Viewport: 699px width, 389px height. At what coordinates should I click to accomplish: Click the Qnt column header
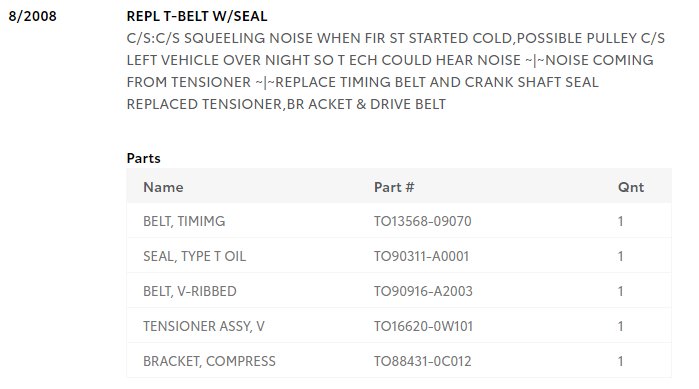click(631, 187)
